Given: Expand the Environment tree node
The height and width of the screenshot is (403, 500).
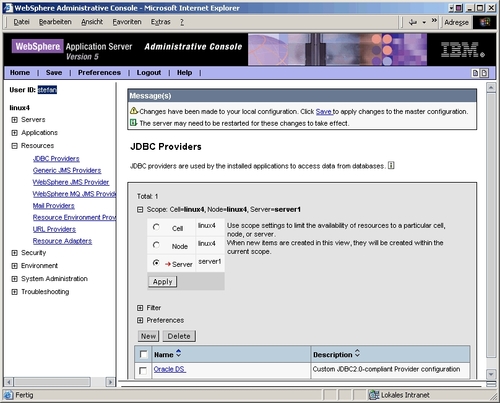Looking at the screenshot, I should click(14, 266).
